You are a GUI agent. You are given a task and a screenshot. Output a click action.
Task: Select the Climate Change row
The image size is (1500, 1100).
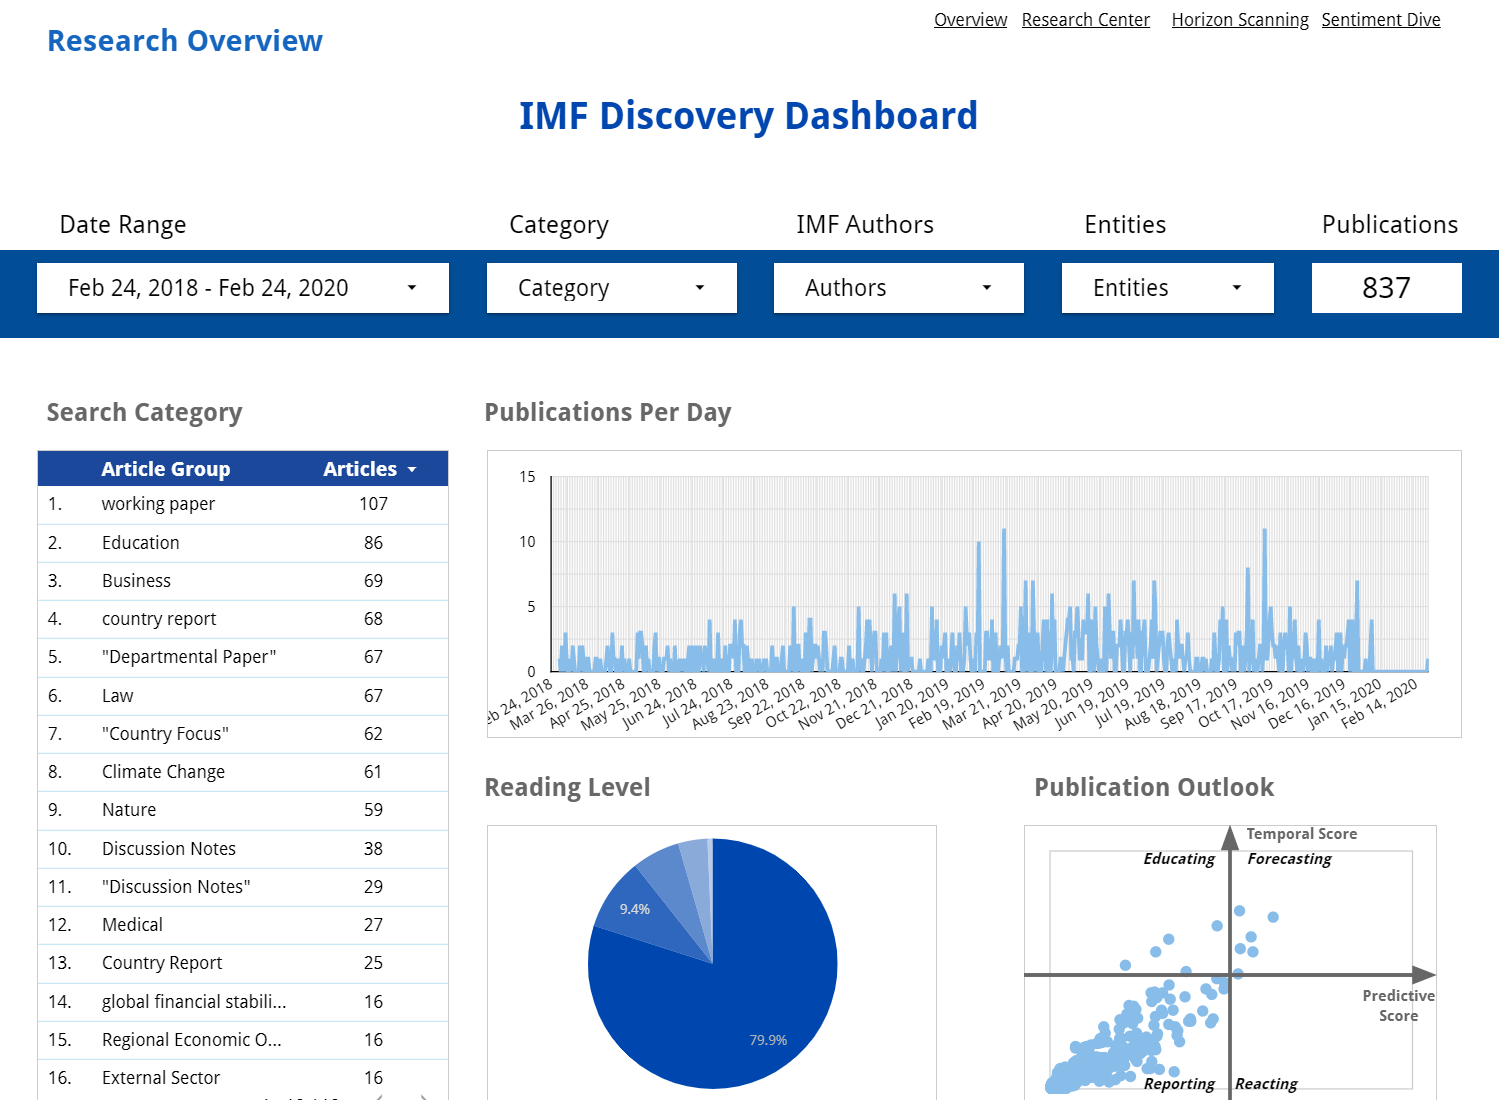[243, 772]
